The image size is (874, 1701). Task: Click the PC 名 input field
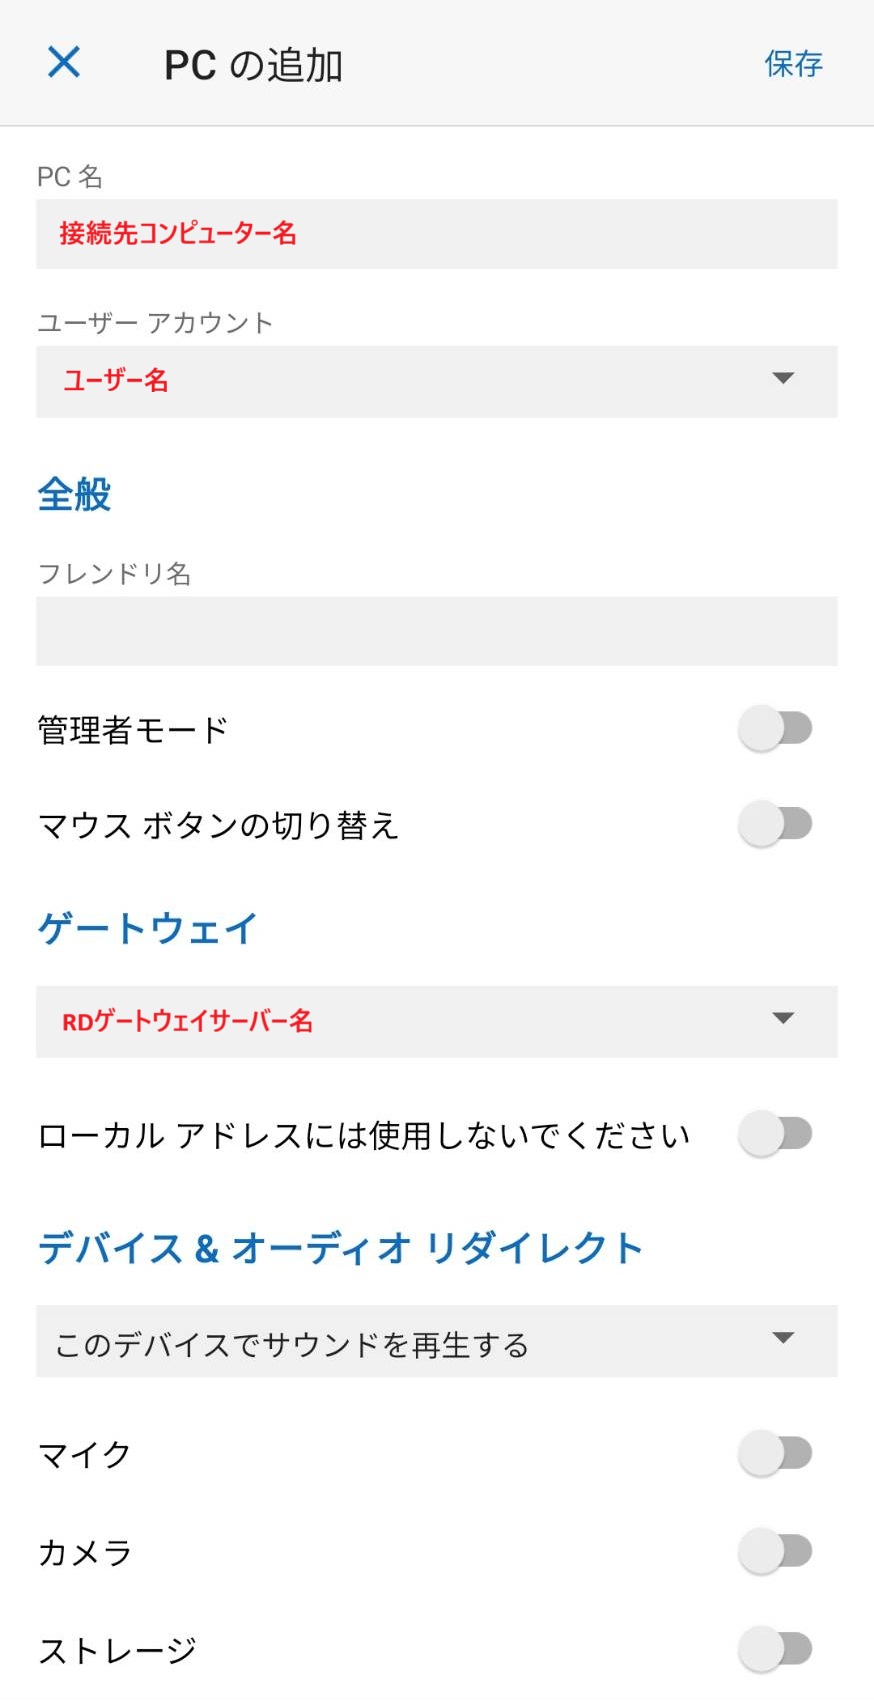pyautogui.click(x=436, y=234)
